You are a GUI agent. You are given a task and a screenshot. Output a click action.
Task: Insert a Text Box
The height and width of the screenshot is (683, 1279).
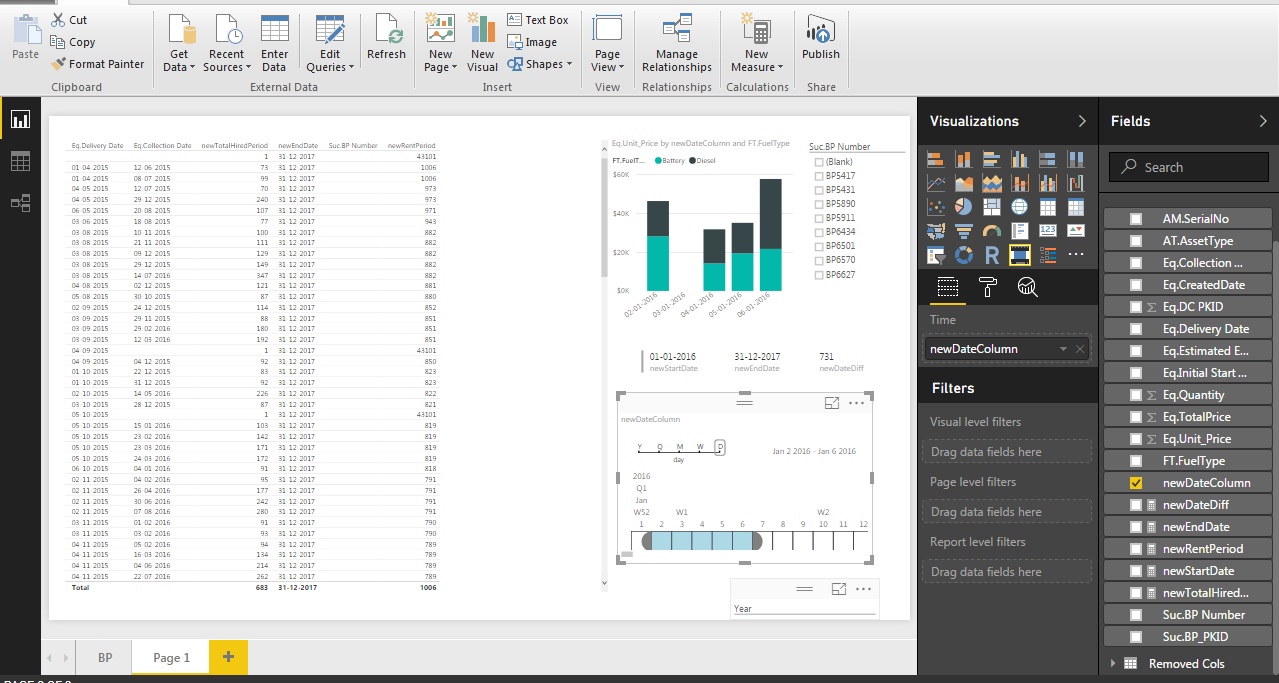538,20
